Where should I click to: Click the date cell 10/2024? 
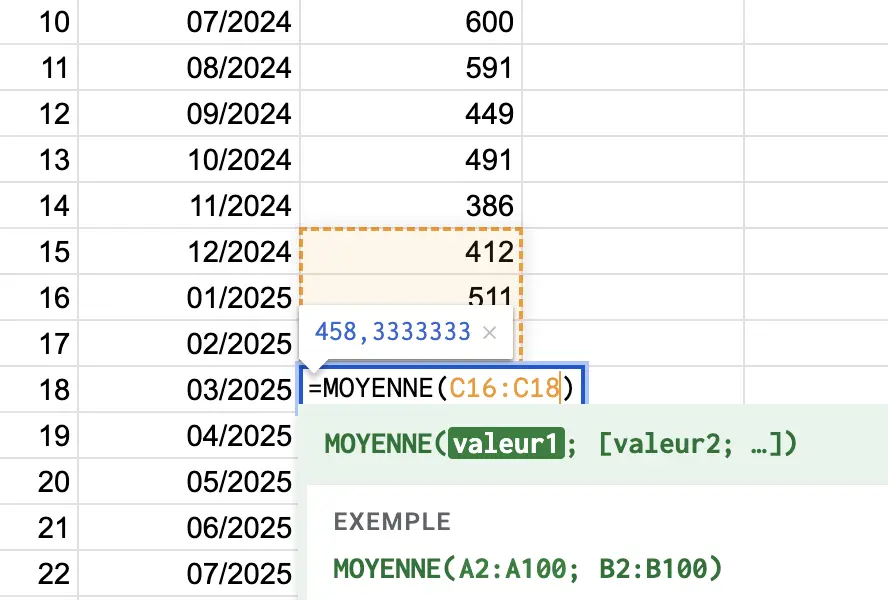(189, 159)
